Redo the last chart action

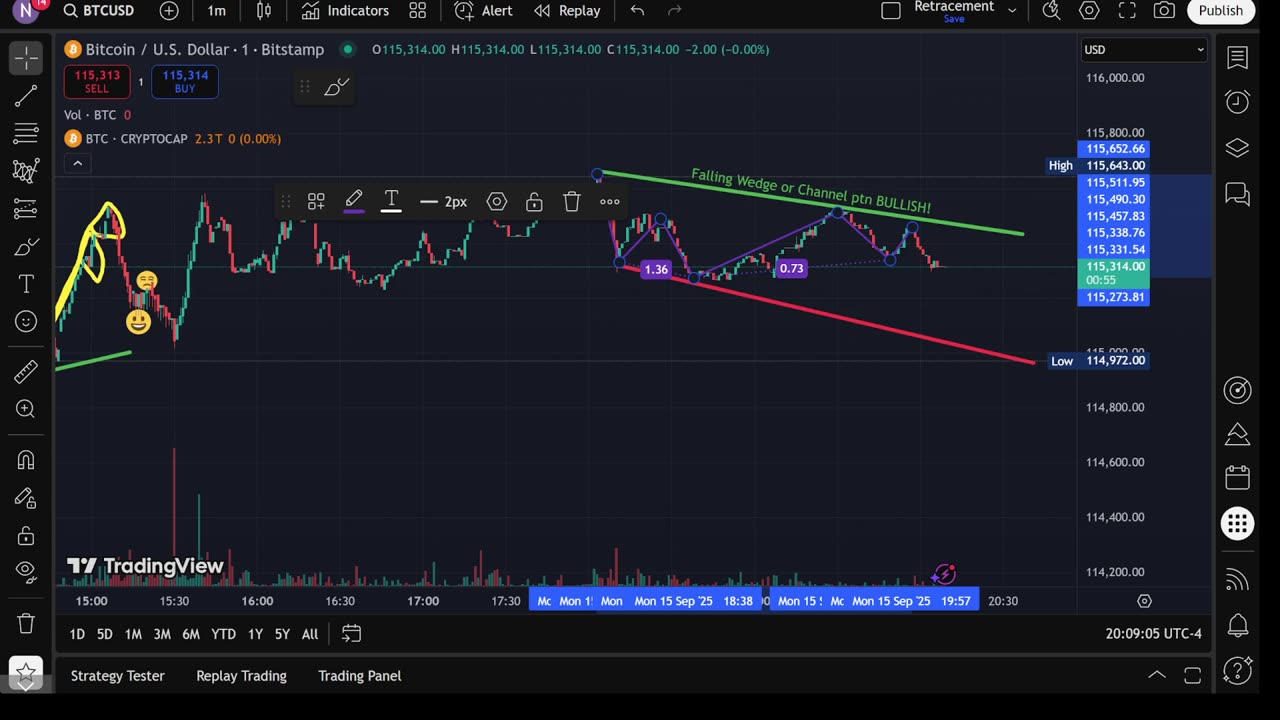pyautogui.click(x=675, y=11)
